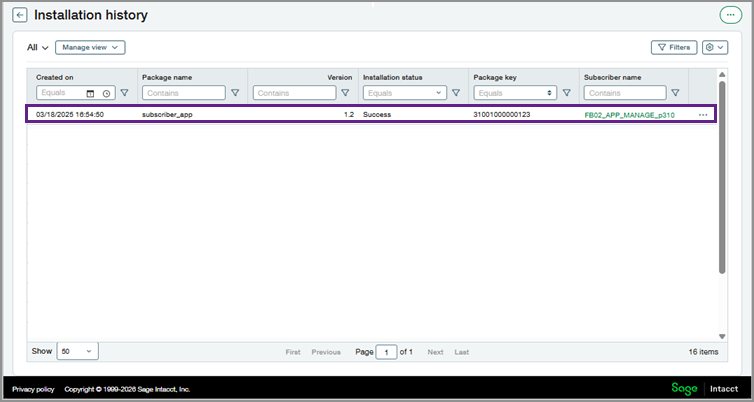Select the package key 31001000000123 cell

502,114
